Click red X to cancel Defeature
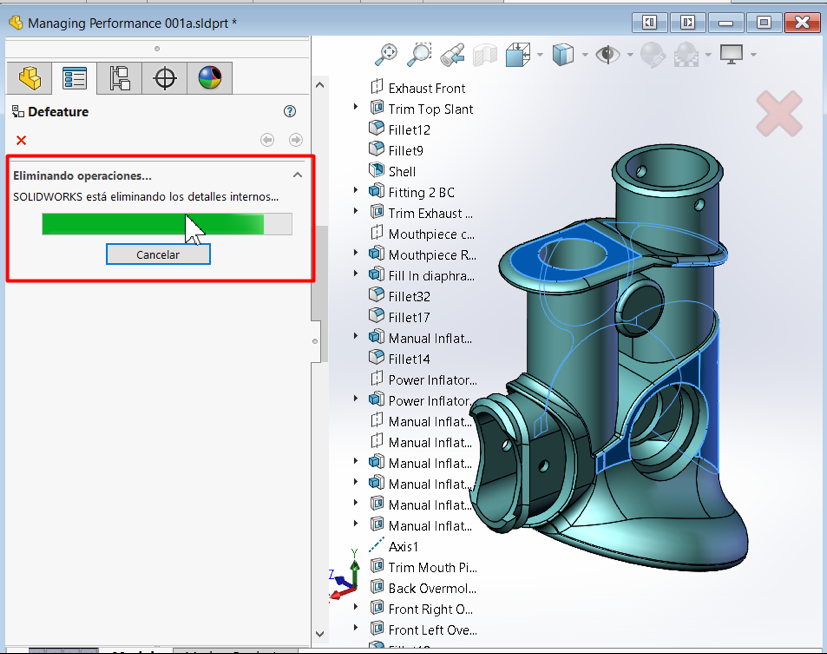The image size is (827, 654). pyautogui.click(x=21, y=140)
